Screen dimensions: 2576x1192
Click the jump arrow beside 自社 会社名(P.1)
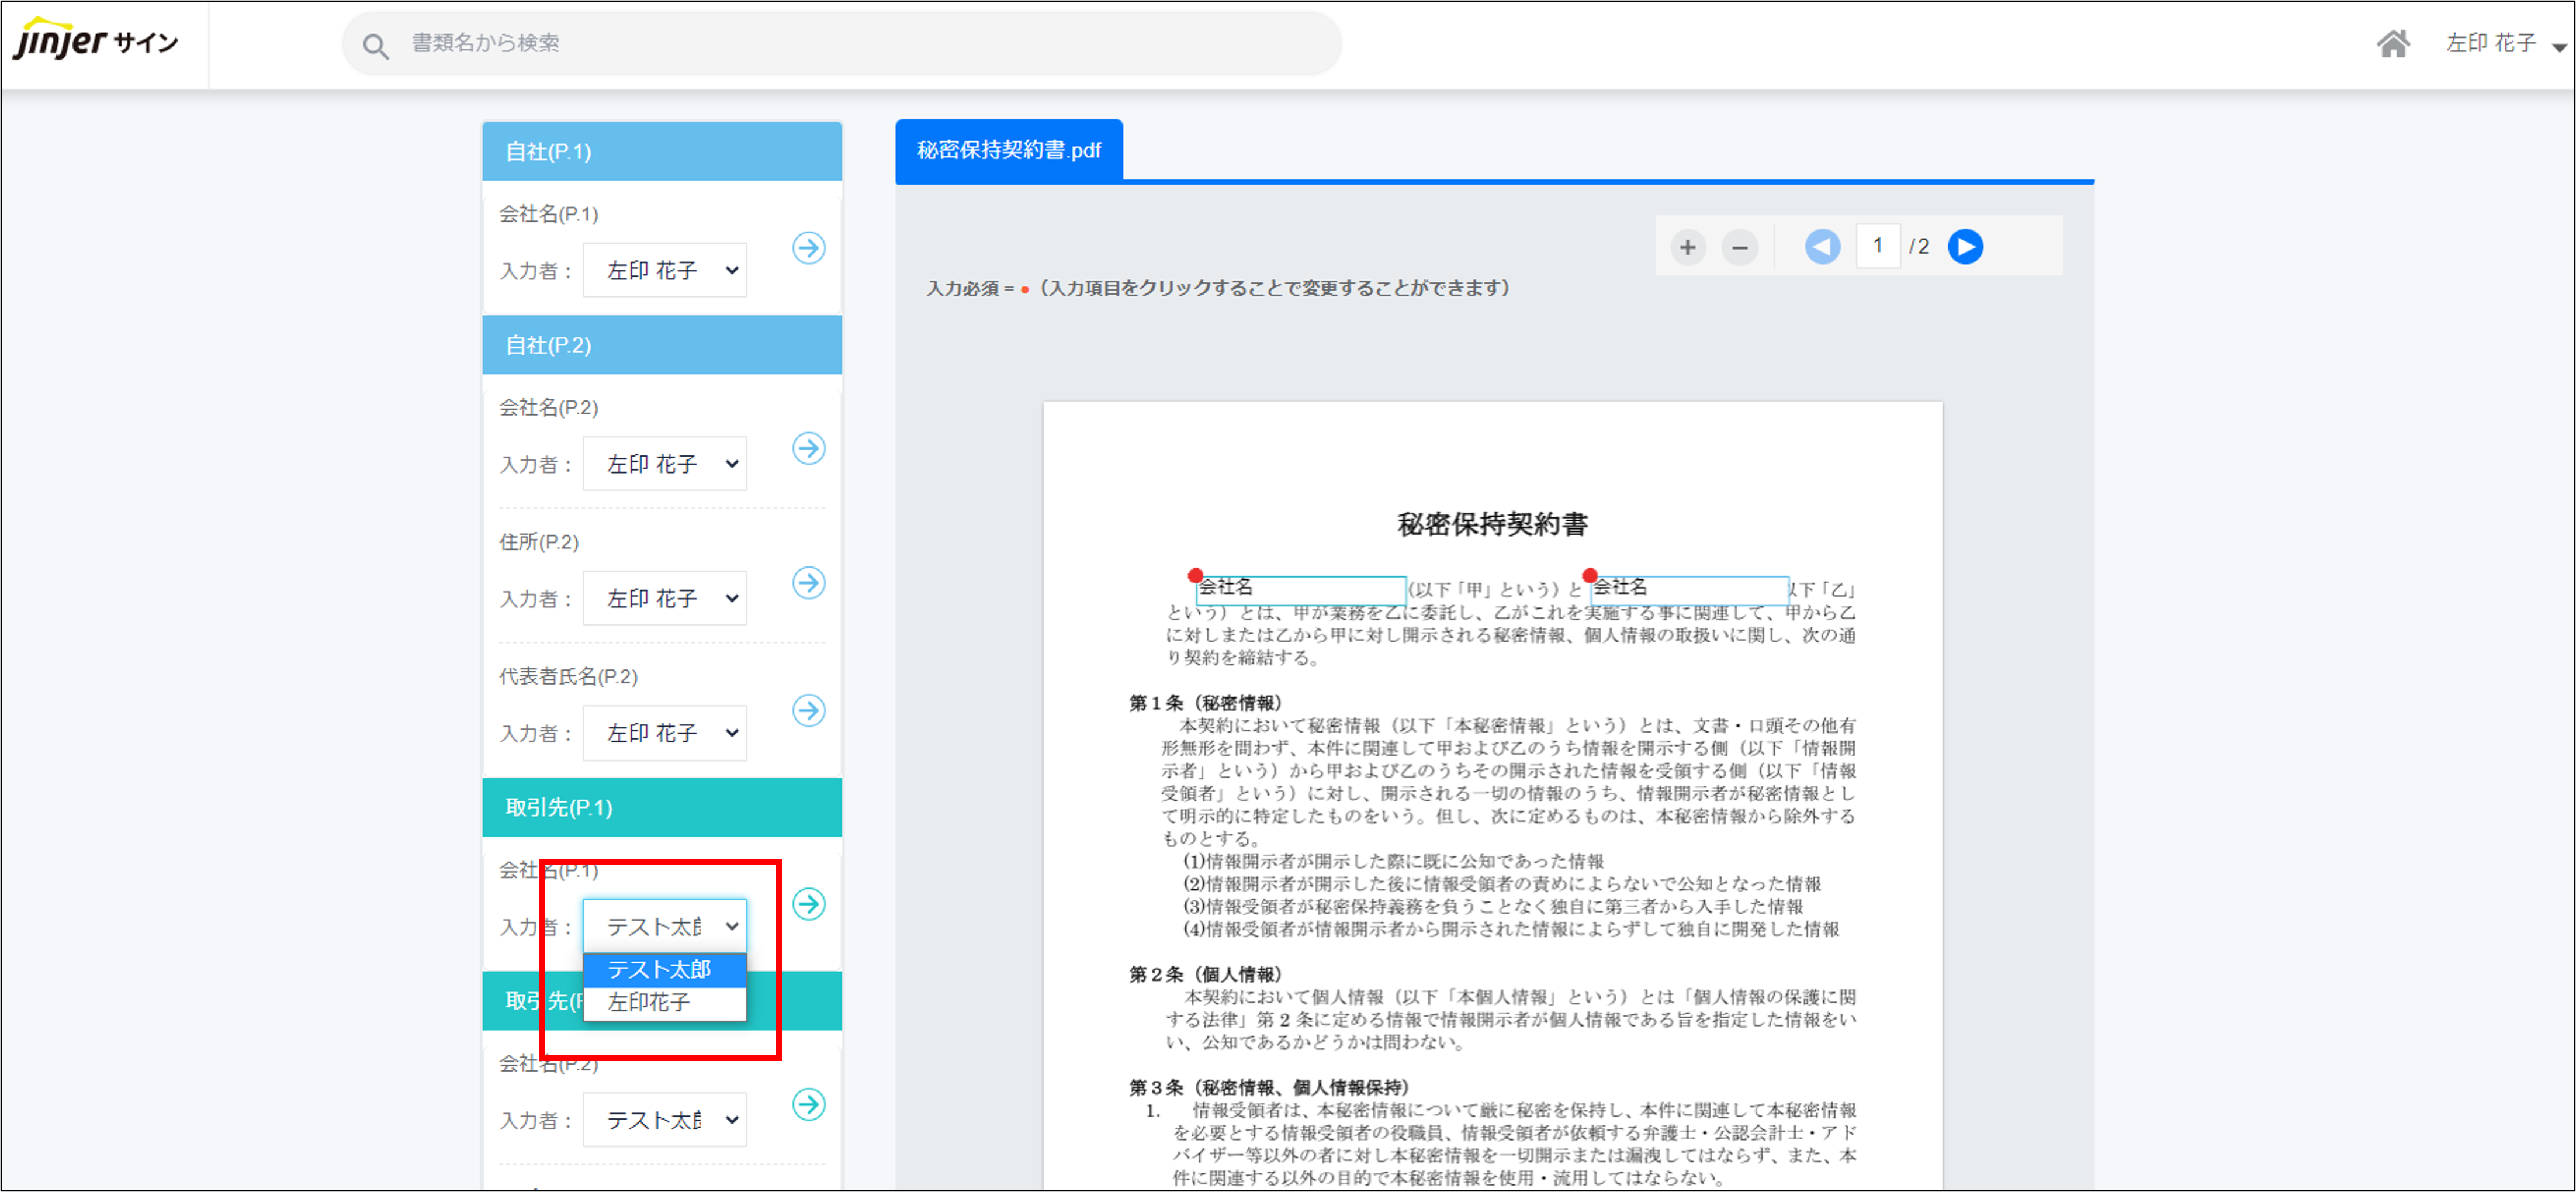808,249
